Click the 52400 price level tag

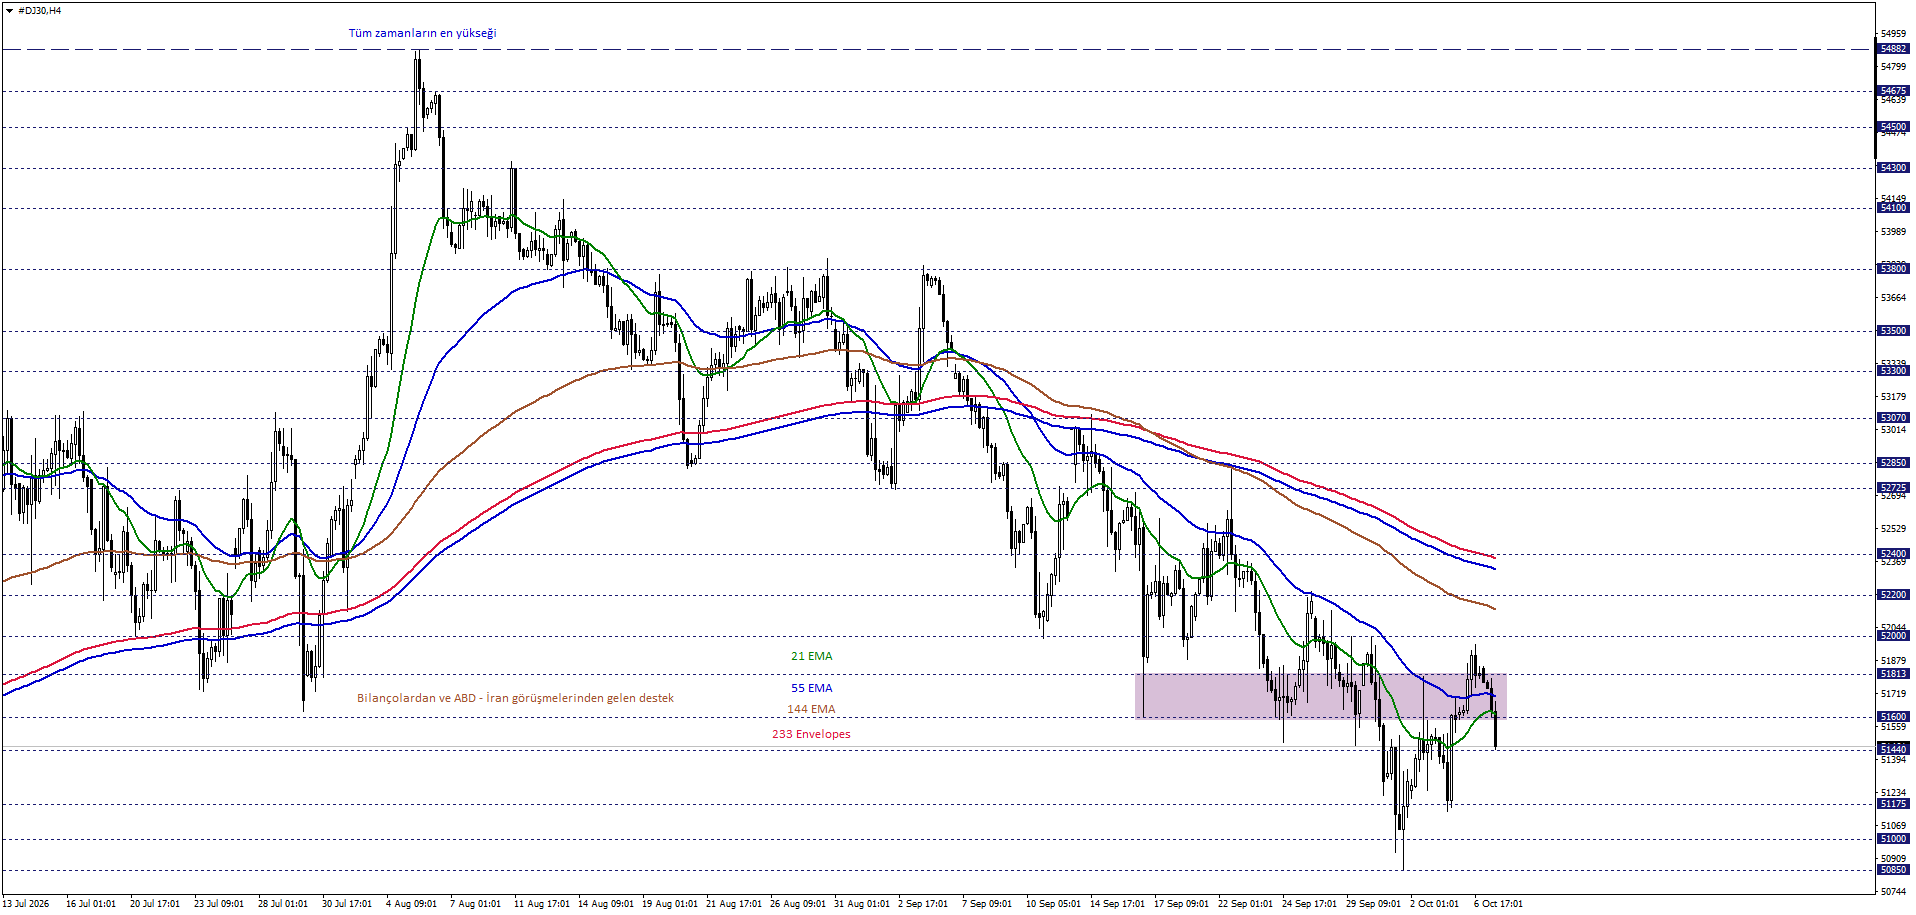(x=1893, y=554)
